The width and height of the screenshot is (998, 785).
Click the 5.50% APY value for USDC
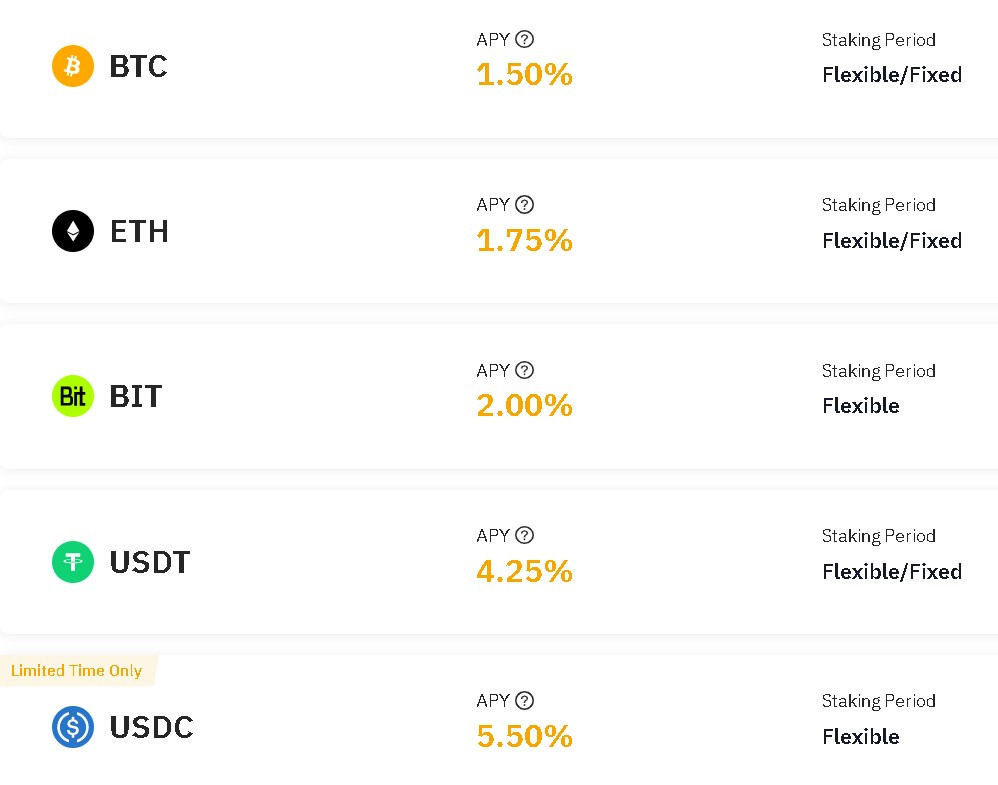(x=524, y=736)
